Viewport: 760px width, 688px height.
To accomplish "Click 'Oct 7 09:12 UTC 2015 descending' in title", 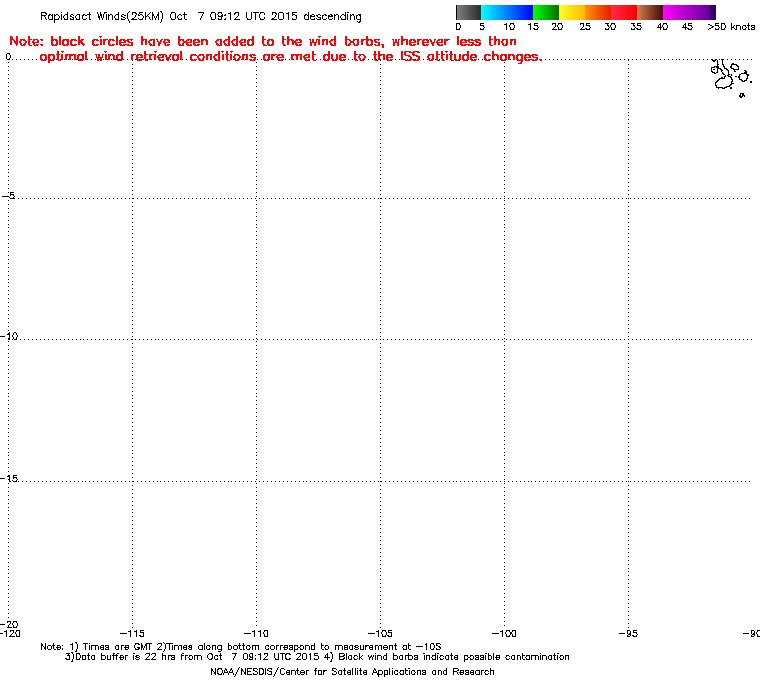I will 266,16.
